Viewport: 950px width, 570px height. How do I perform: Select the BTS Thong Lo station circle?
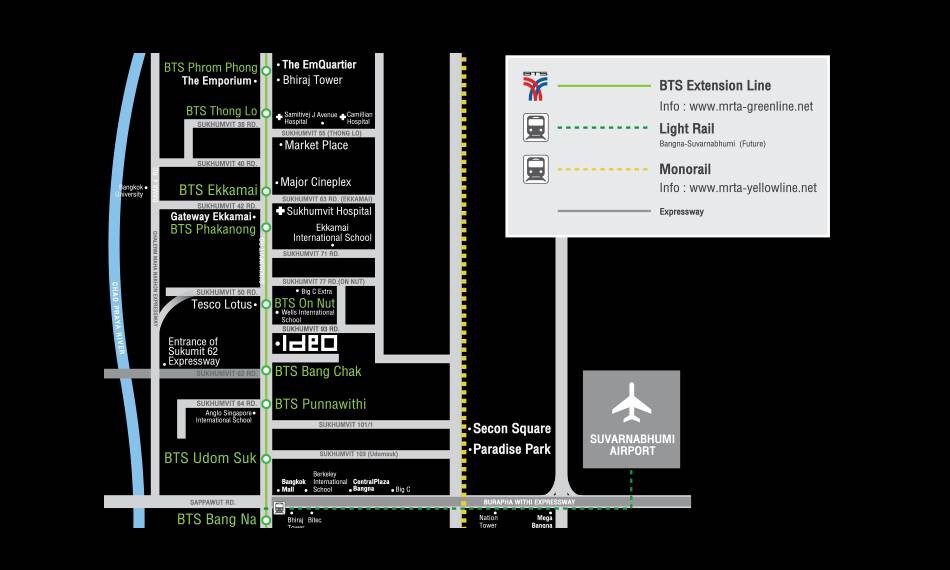point(265,113)
